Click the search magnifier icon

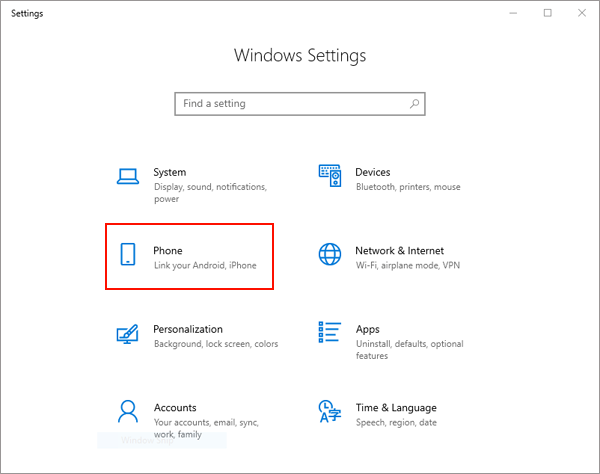coord(414,104)
